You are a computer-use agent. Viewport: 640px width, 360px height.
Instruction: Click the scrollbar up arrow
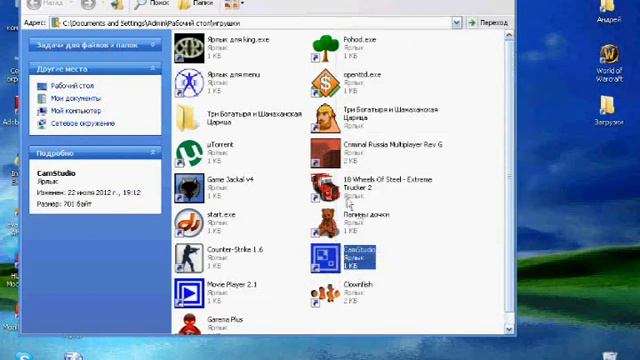(x=509, y=35)
